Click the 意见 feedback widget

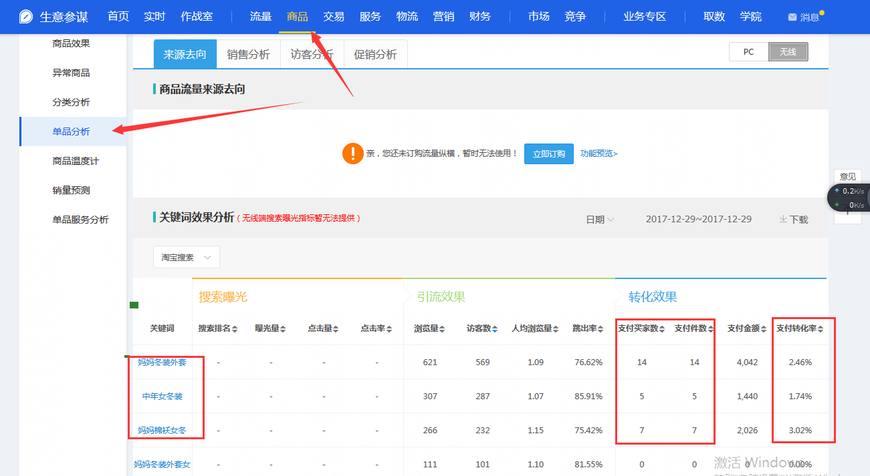pos(847,176)
